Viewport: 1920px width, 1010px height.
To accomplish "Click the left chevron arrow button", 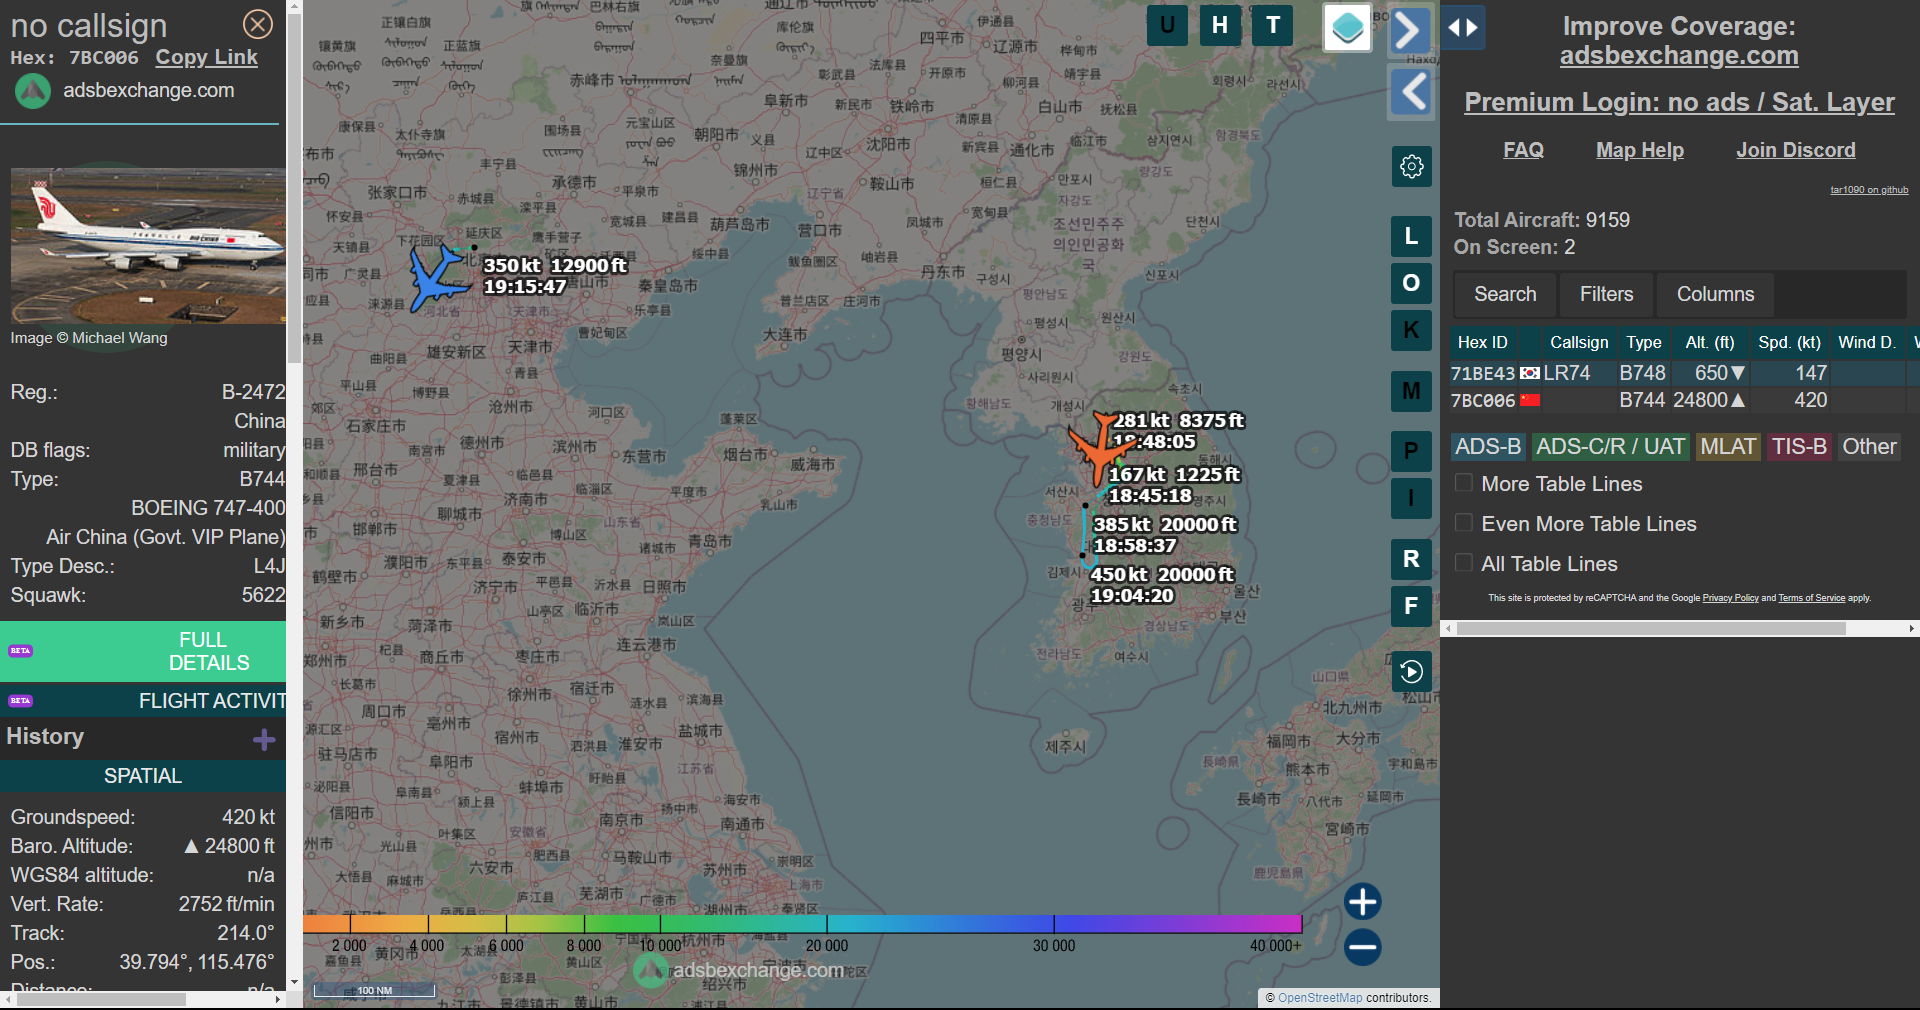I will (x=1412, y=93).
